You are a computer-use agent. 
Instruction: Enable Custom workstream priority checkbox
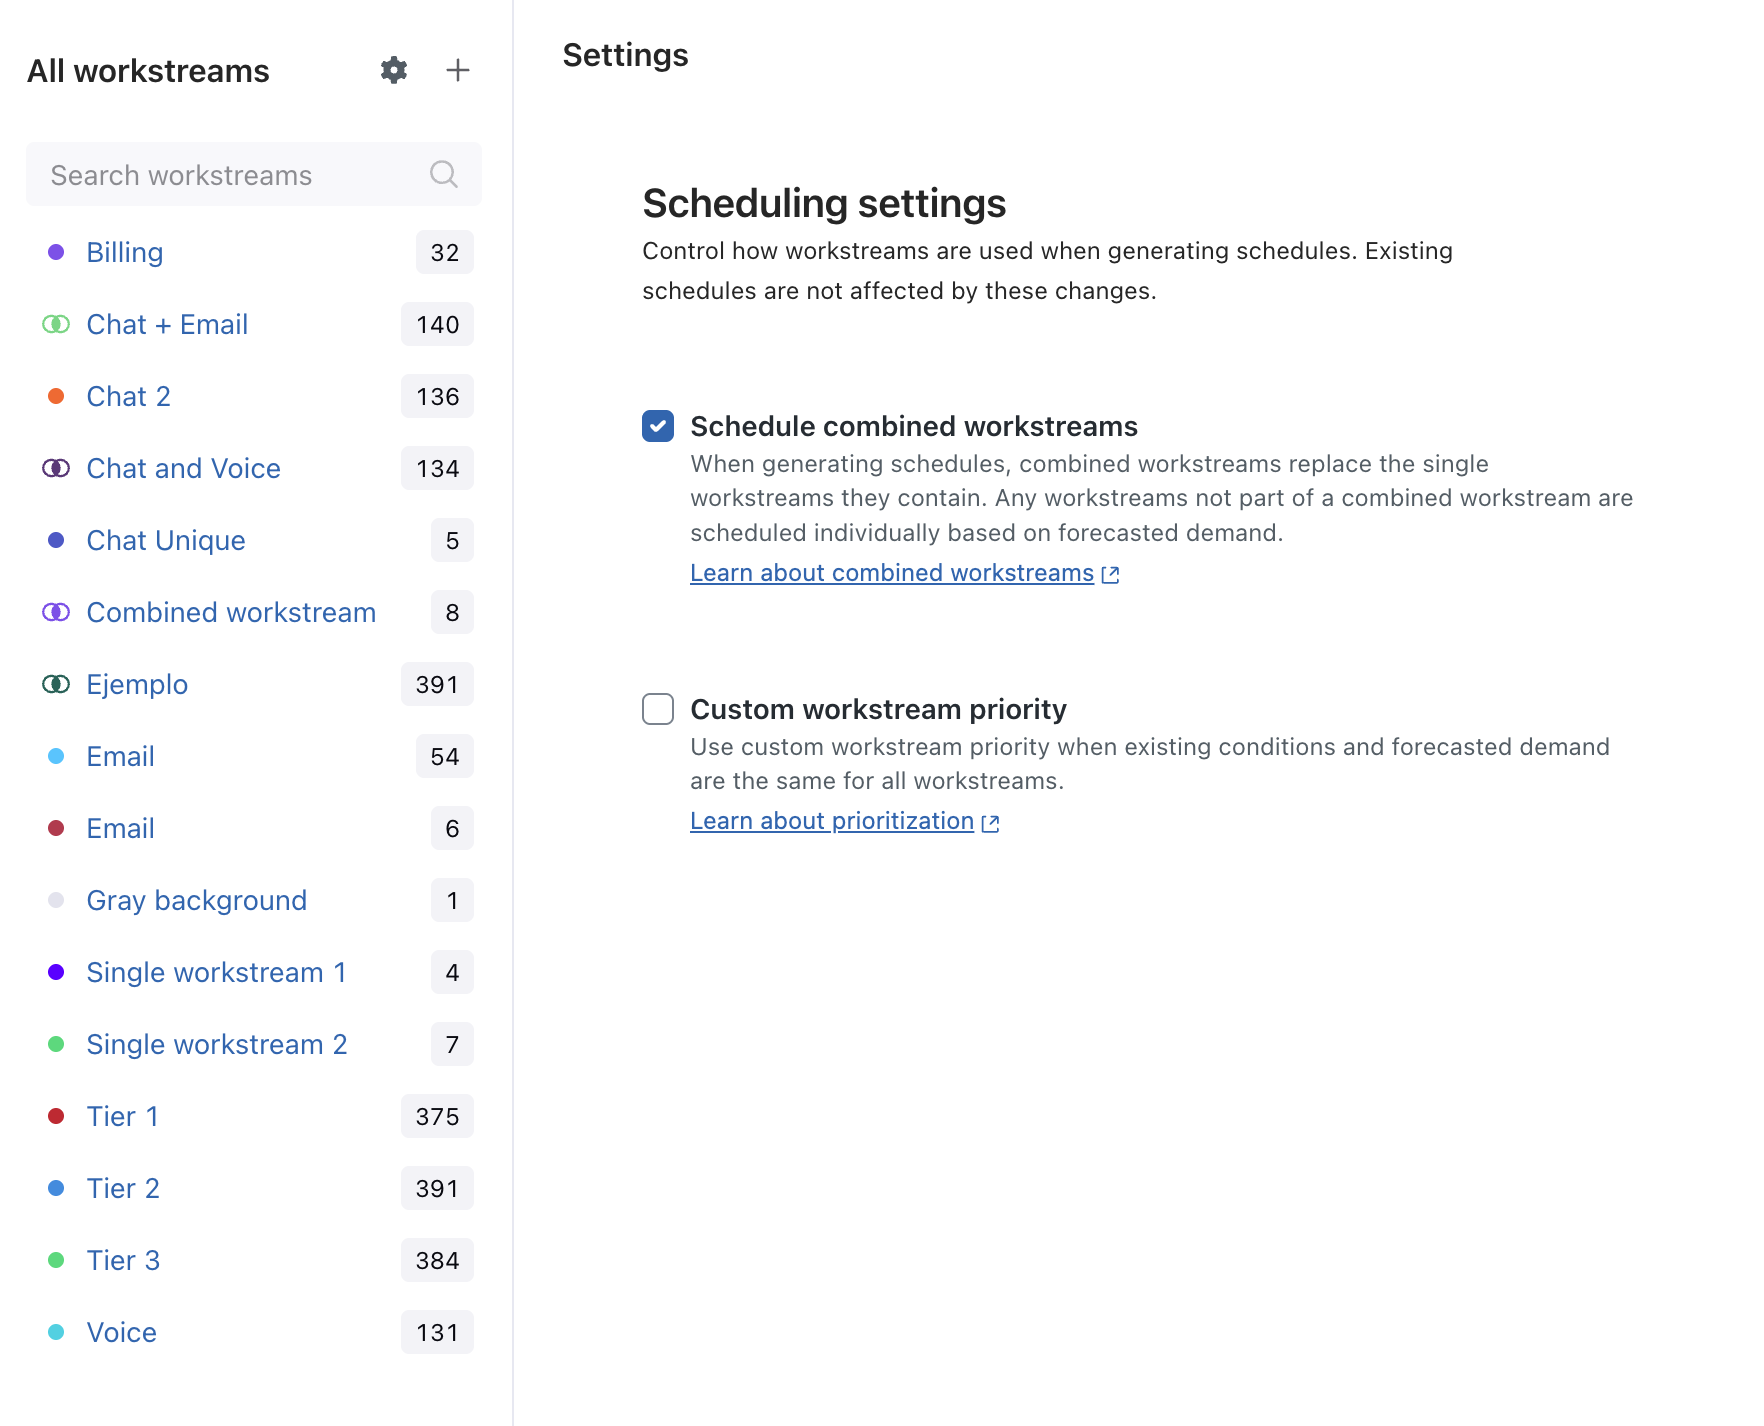(658, 709)
